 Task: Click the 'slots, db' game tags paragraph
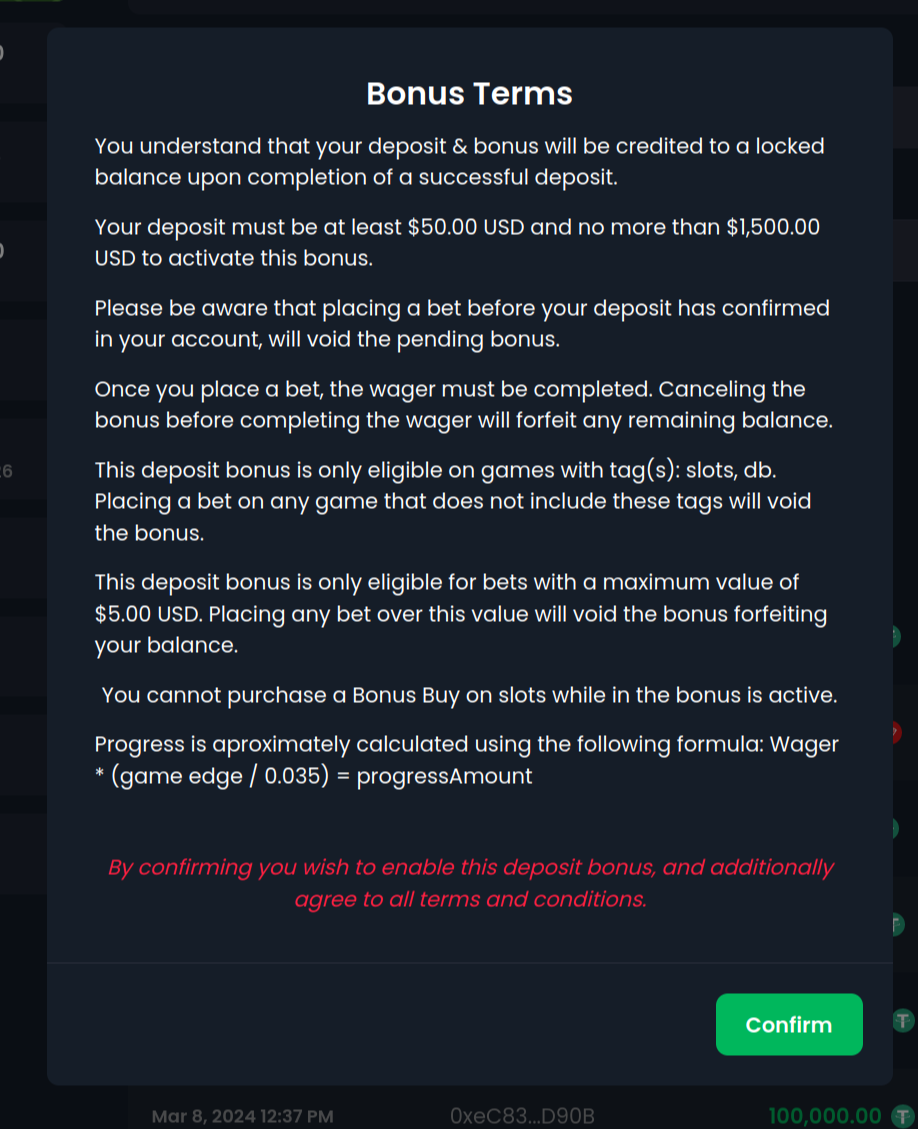click(455, 501)
